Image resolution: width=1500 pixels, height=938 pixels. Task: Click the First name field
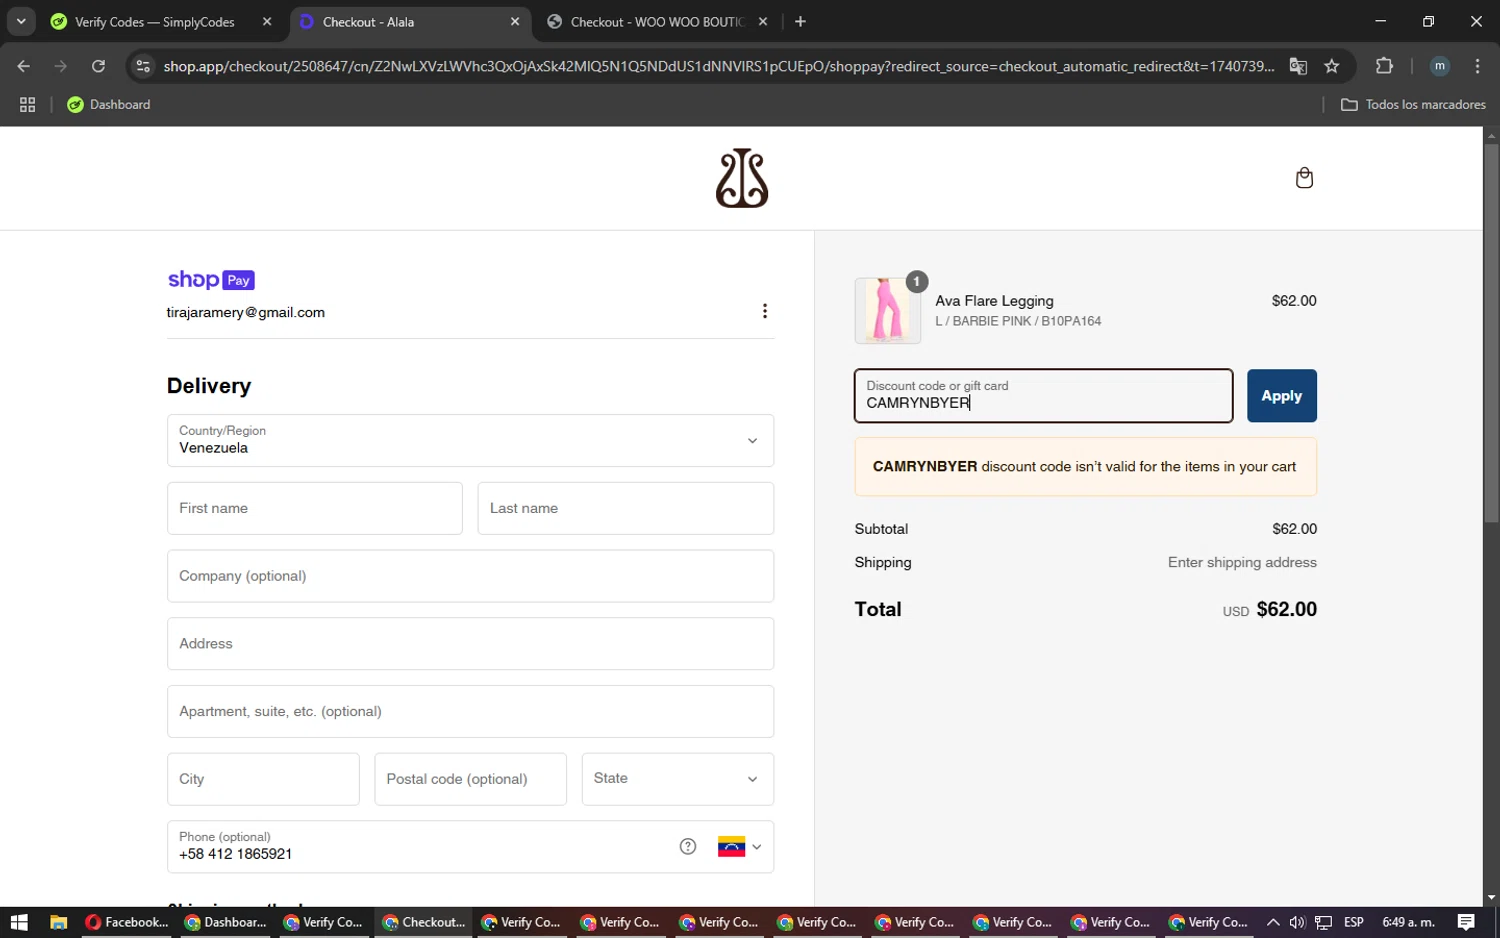click(315, 508)
